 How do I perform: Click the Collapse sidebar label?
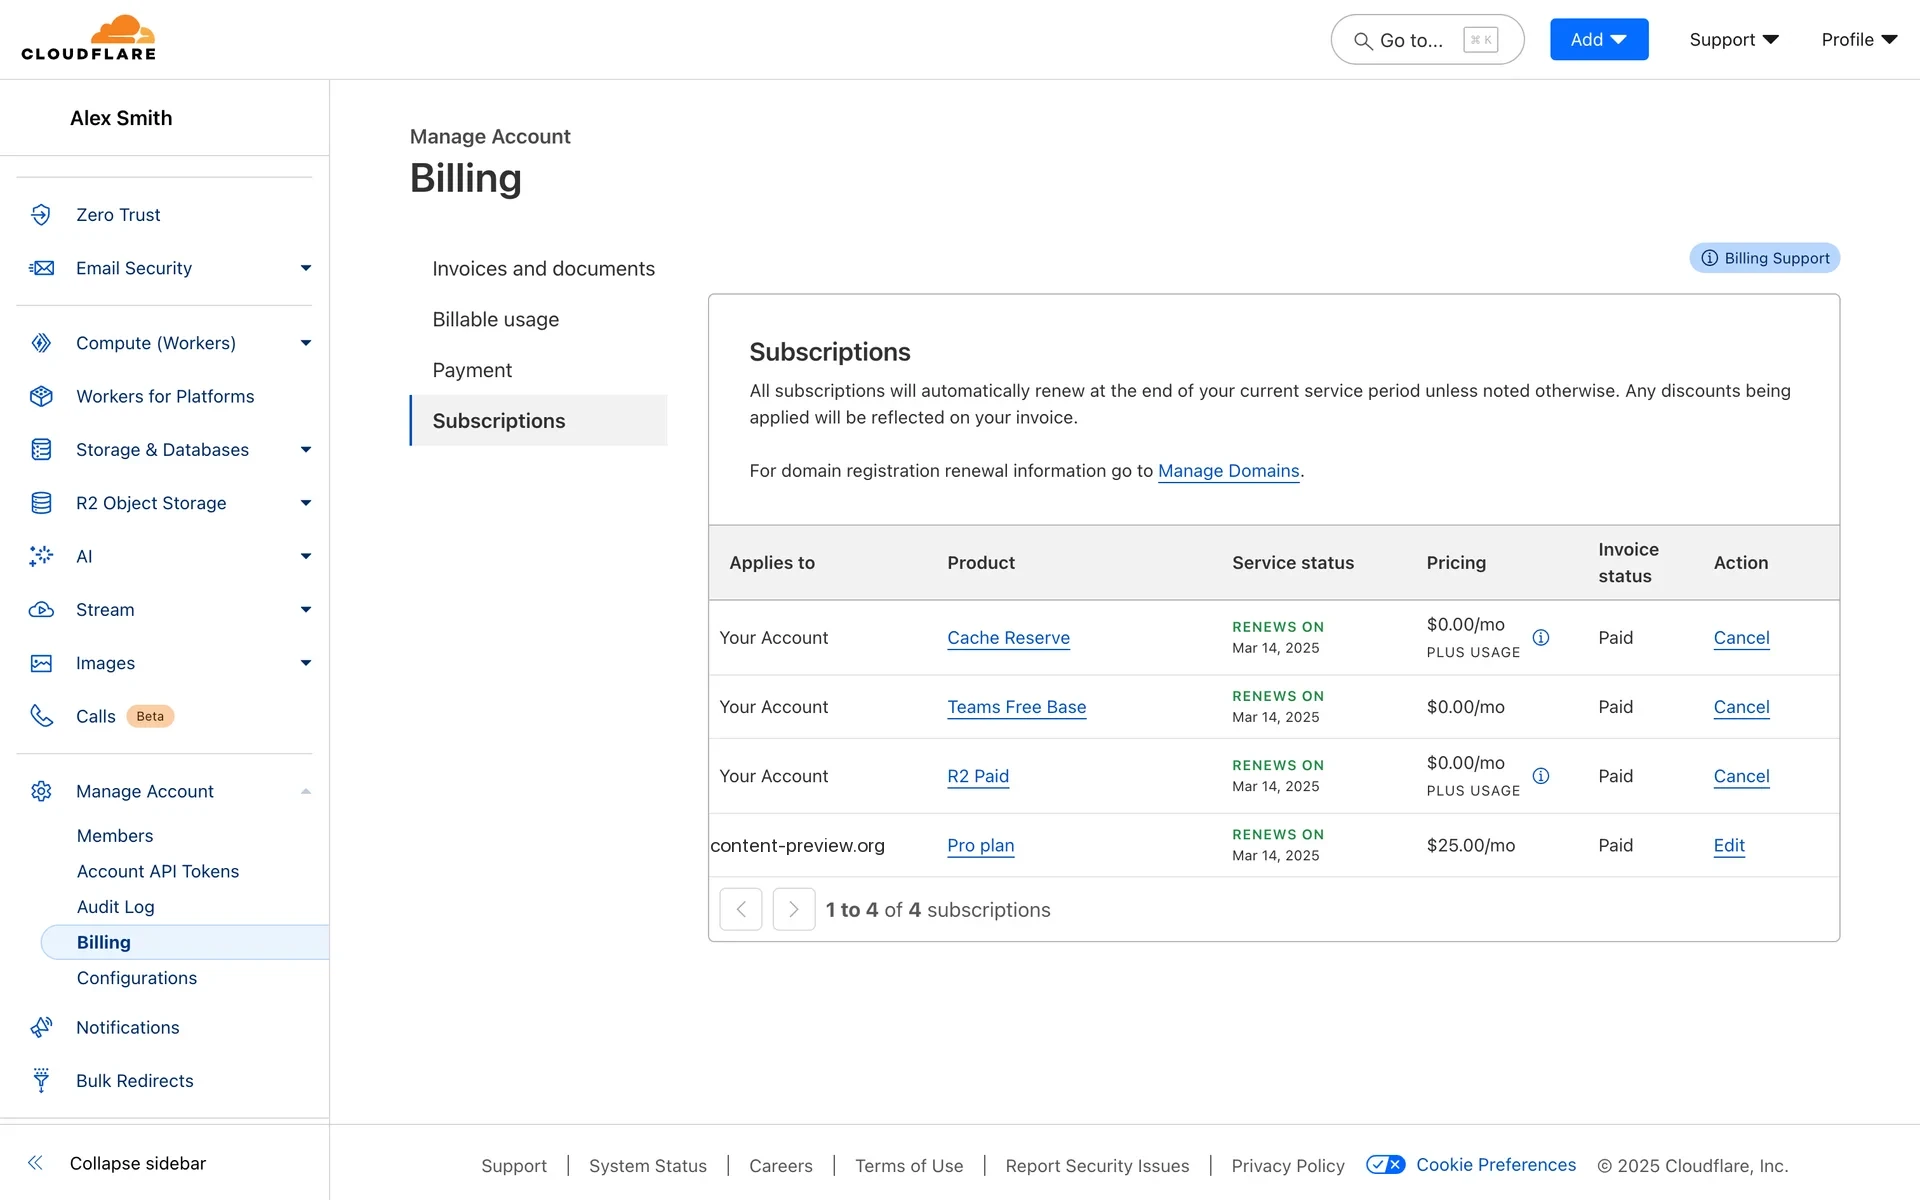tap(138, 1163)
